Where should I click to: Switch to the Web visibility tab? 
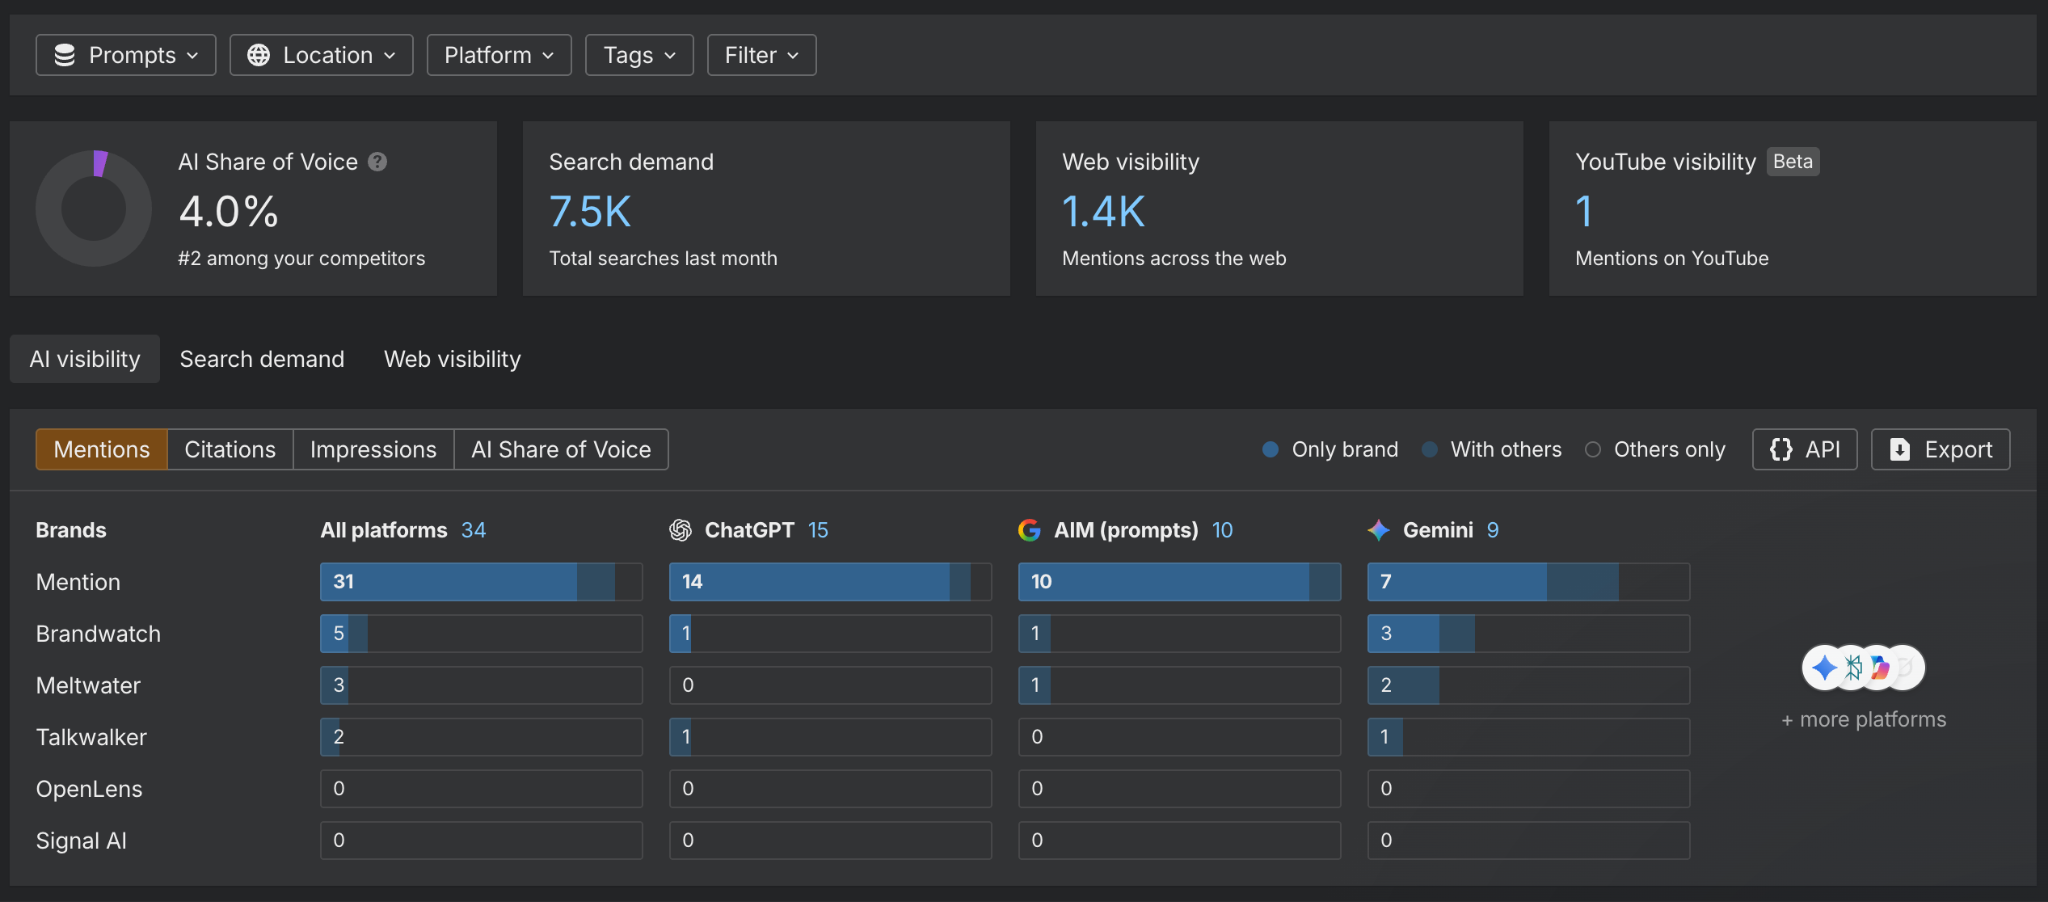click(452, 359)
